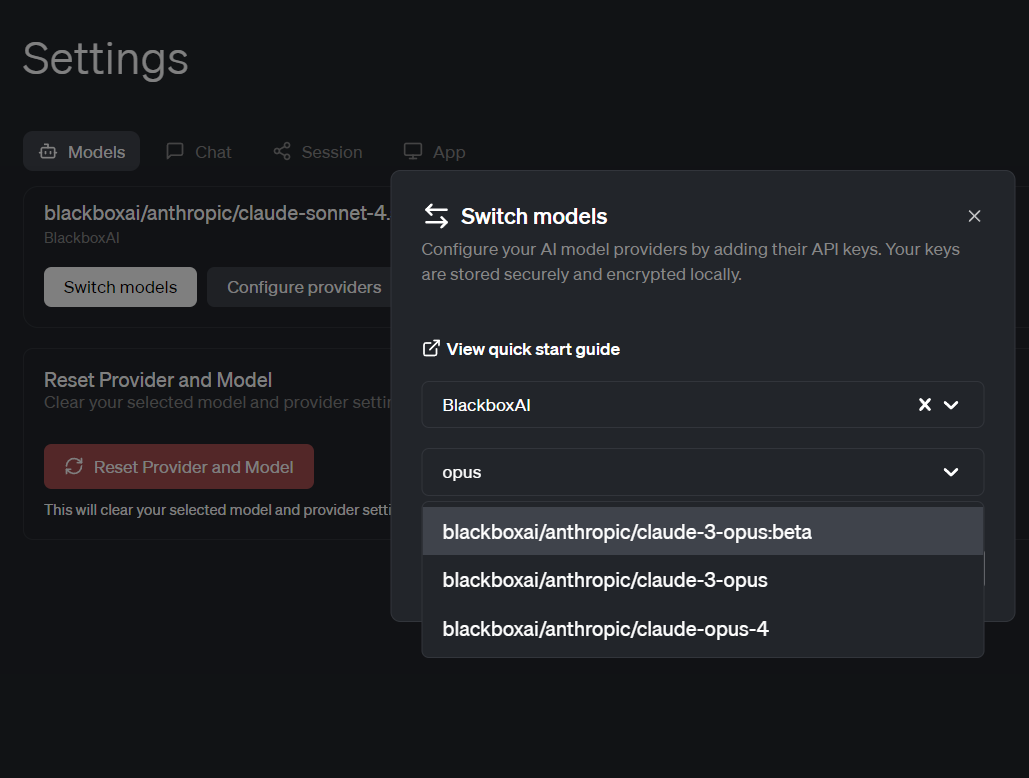Click Reset Provider and Model button
The height and width of the screenshot is (778, 1029).
point(178,466)
